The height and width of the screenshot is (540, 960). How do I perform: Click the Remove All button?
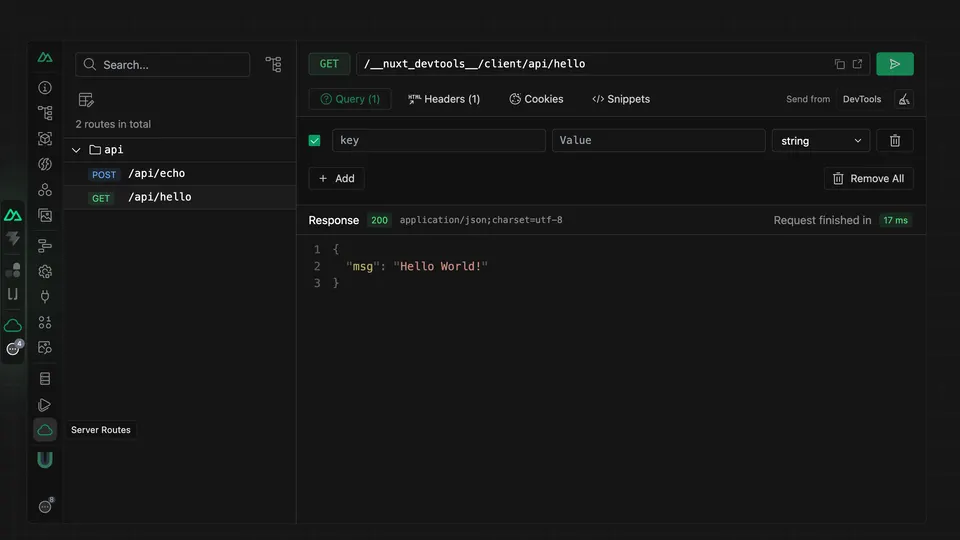[868, 179]
